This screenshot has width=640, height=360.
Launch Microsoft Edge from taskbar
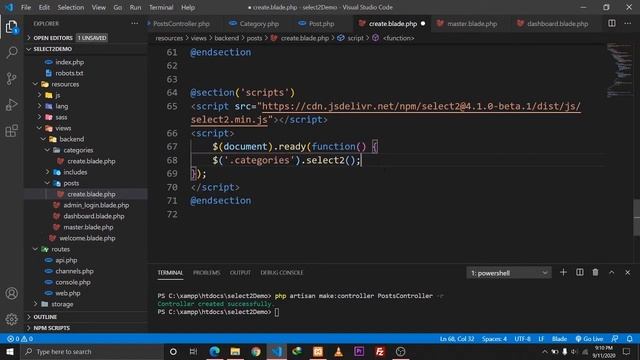(214, 351)
